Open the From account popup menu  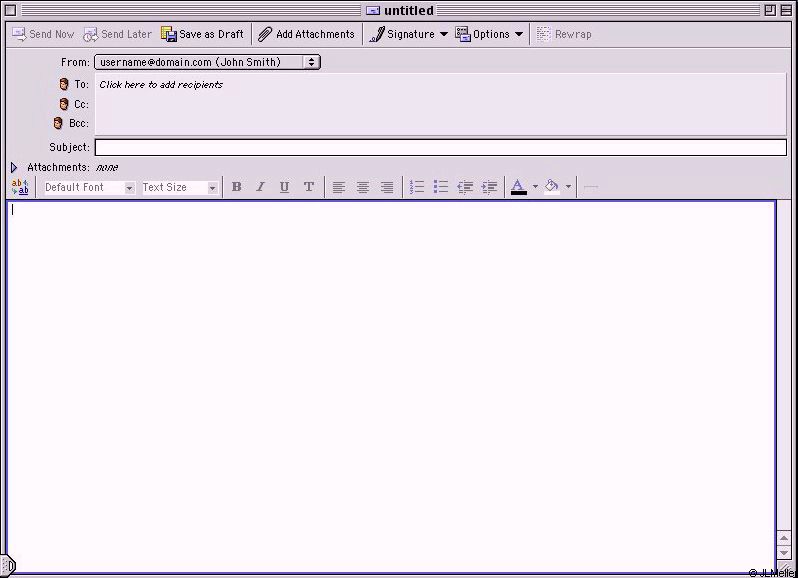click(x=207, y=62)
